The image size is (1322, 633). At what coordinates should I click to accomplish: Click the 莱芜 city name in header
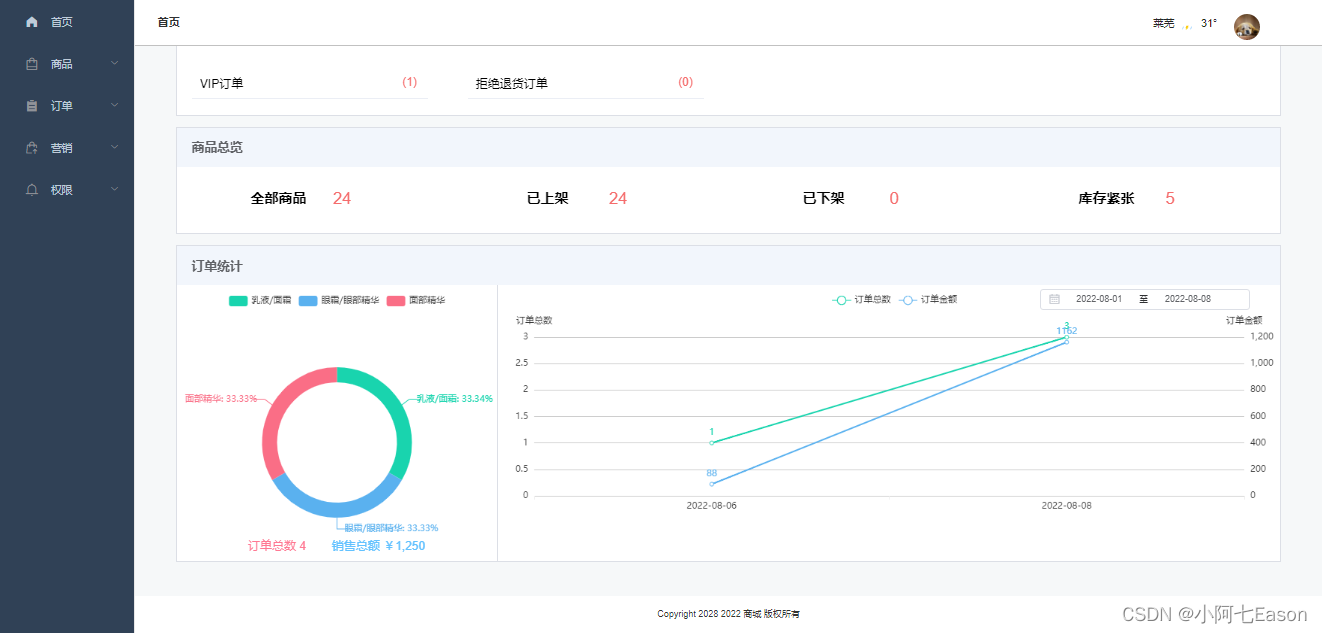1163,23
